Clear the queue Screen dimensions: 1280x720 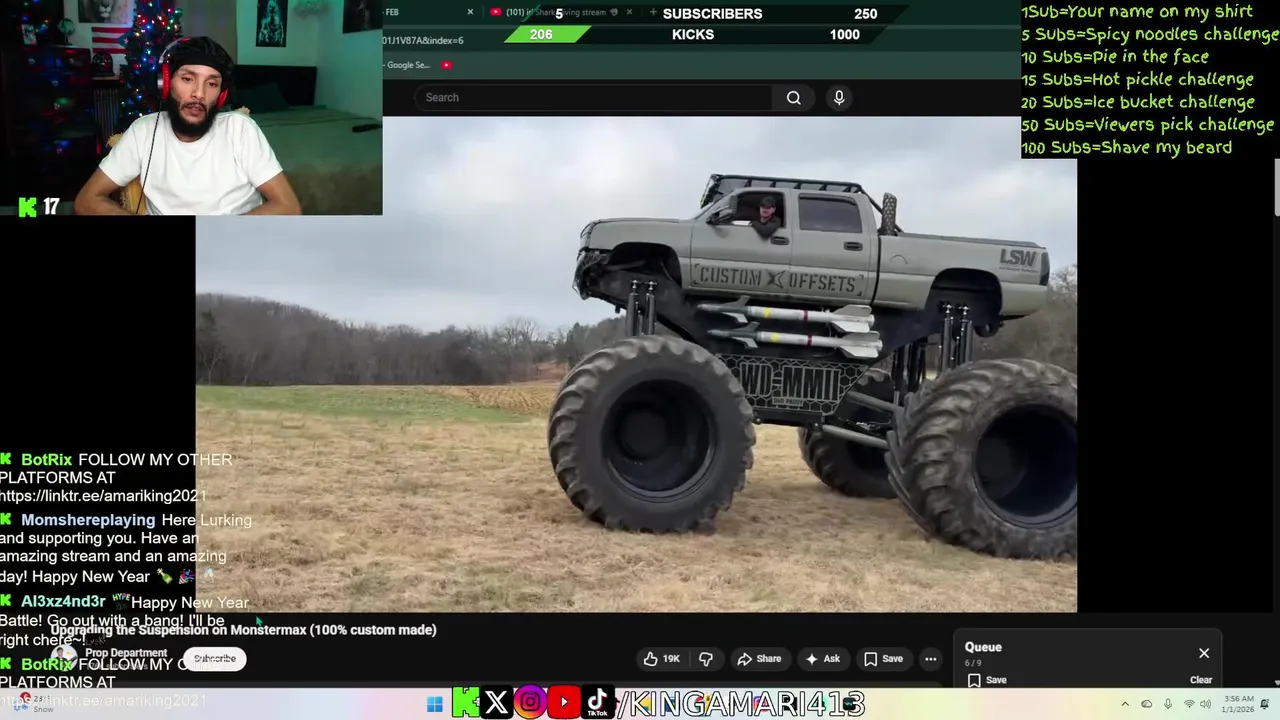point(1201,680)
